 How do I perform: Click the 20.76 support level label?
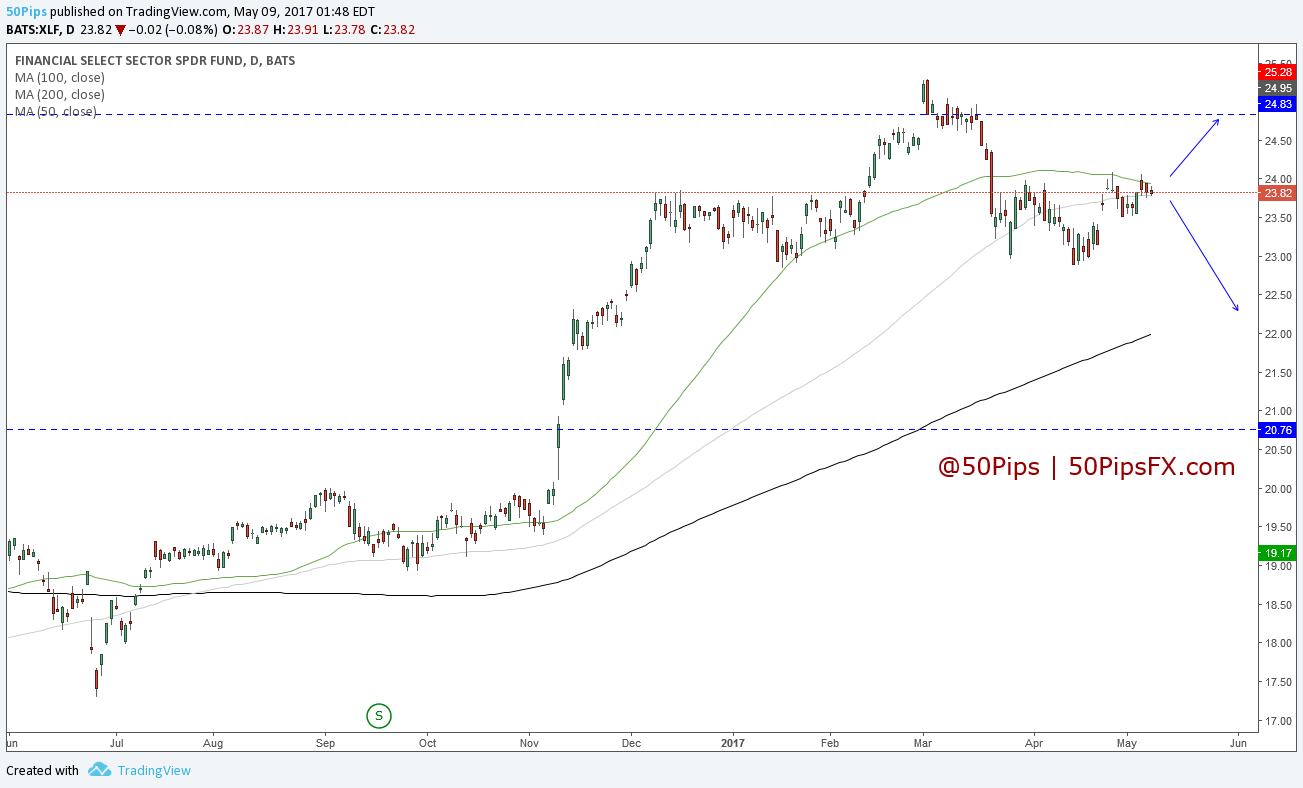(x=1277, y=430)
